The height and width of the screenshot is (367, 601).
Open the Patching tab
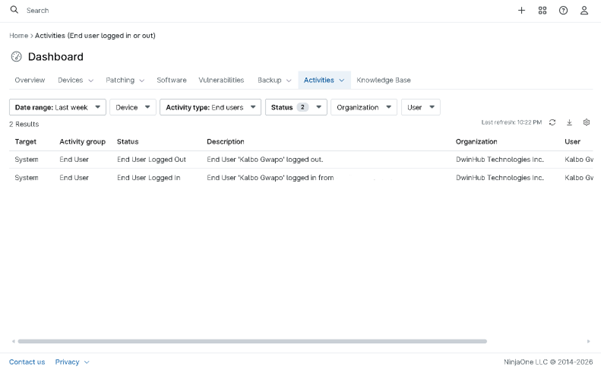tap(120, 80)
